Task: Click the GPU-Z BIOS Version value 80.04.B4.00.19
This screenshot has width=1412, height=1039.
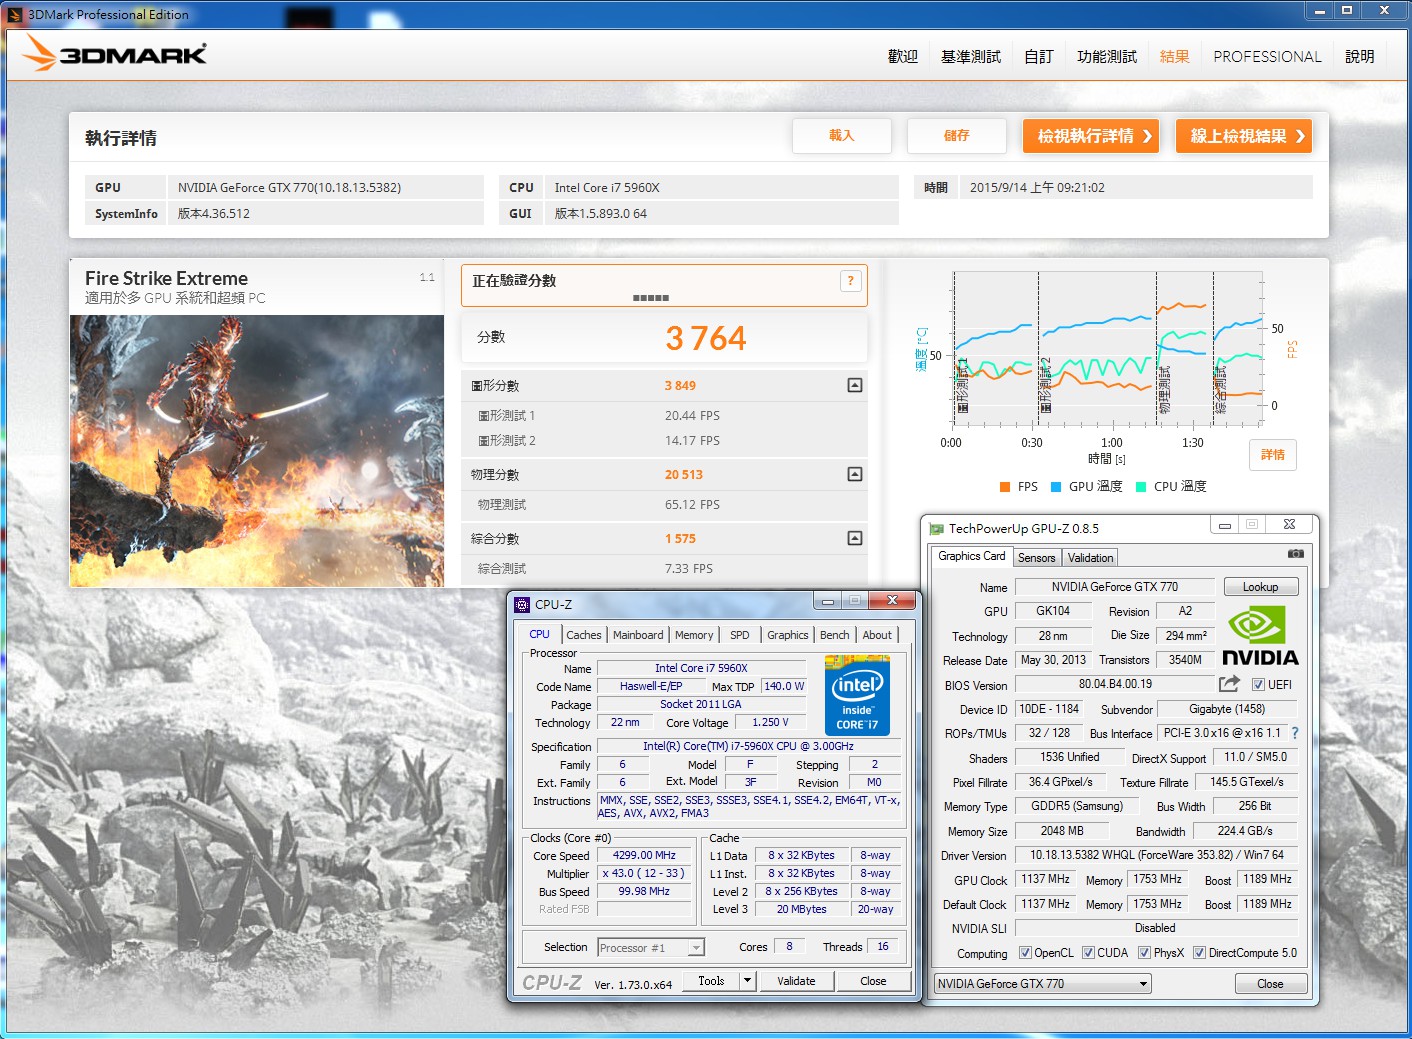Action: click(1115, 684)
